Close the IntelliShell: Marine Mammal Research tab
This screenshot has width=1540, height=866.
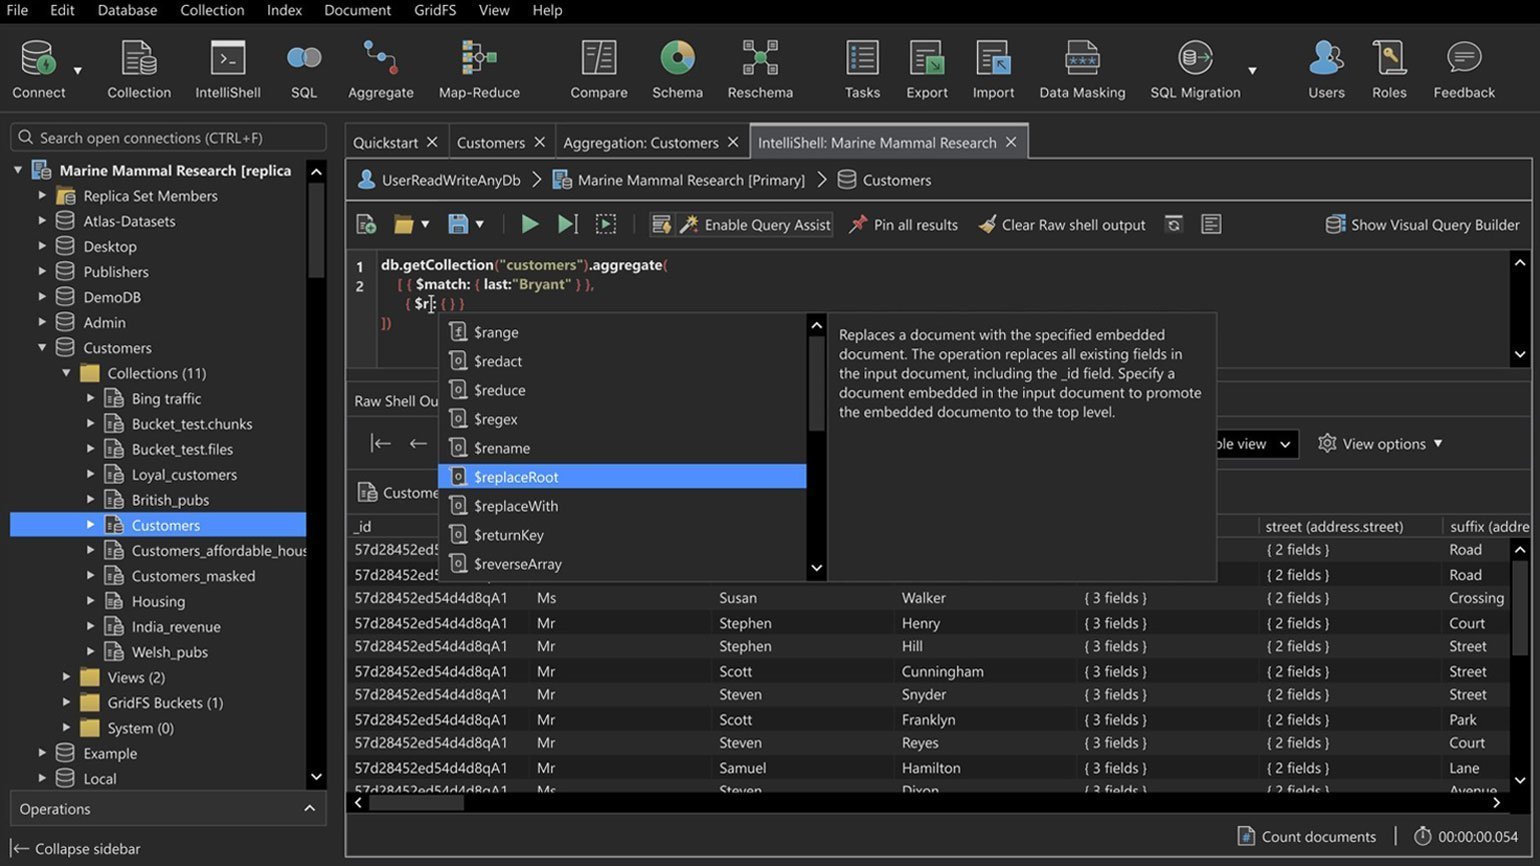pyautogui.click(x=1011, y=142)
